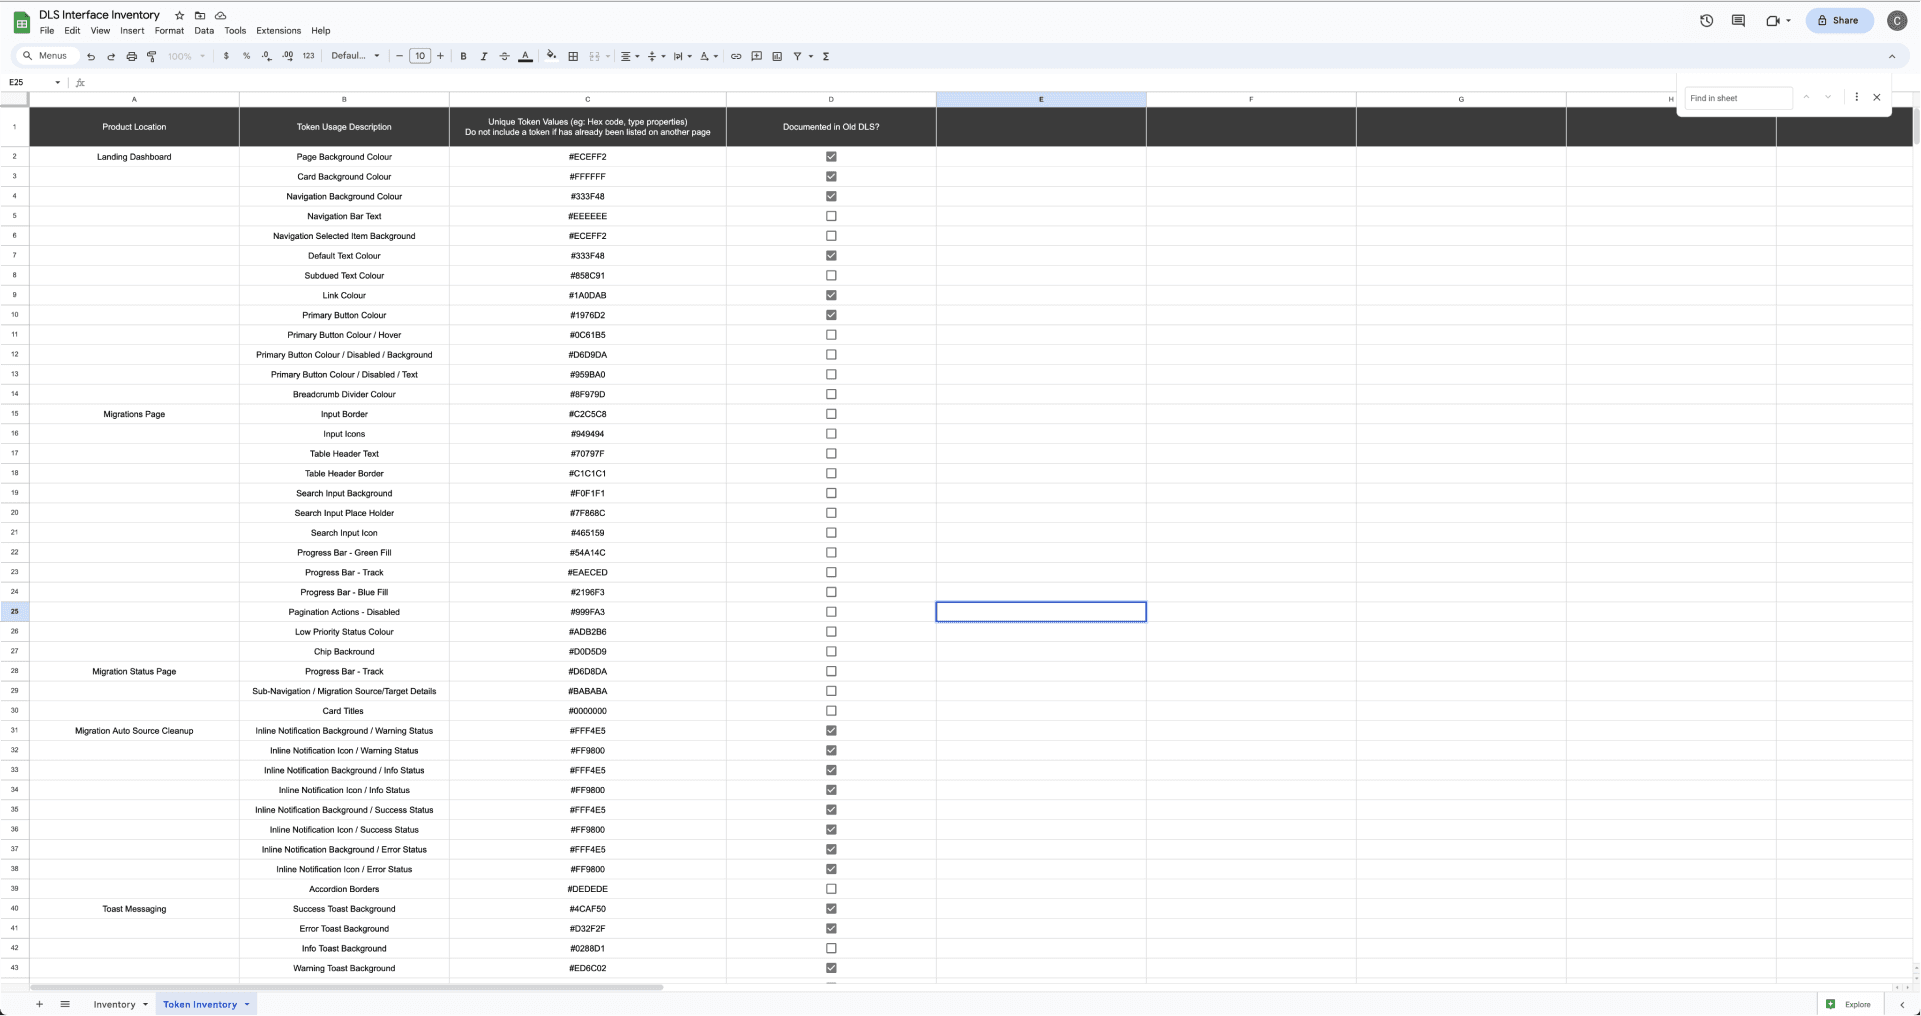Toggle bold formatting
The height and width of the screenshot is (1016, 1921).
pos(463,57)
